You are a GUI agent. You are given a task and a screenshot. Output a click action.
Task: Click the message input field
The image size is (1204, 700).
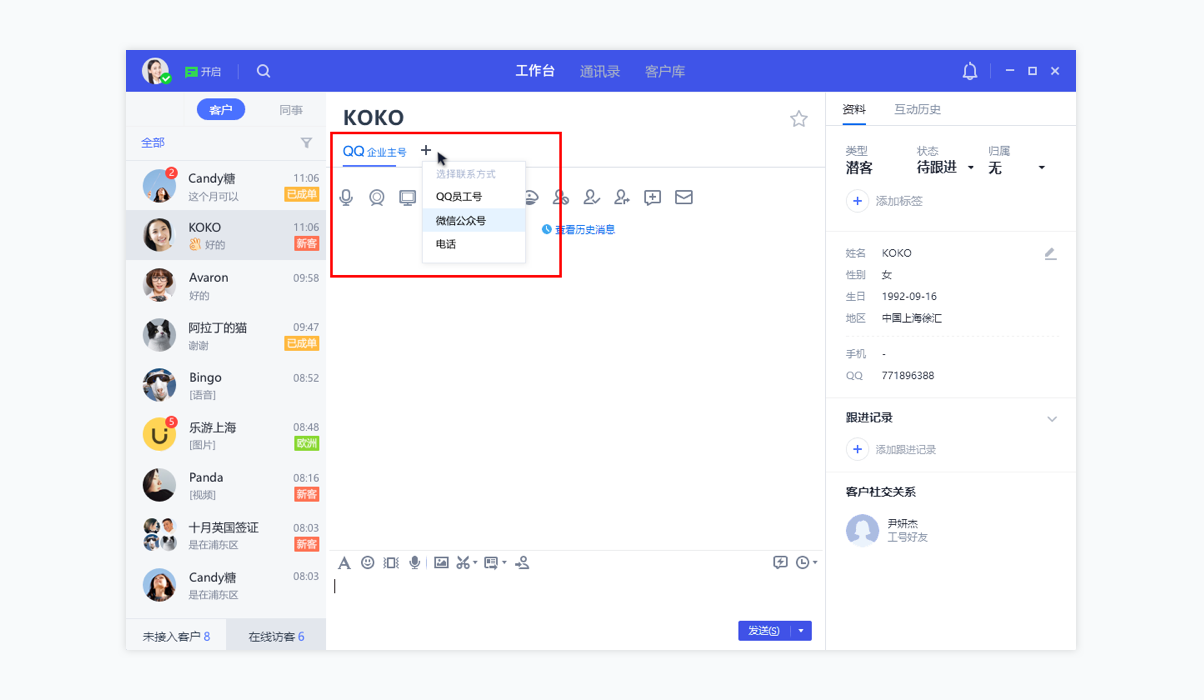pyautogui.click(x=575, y=597)
